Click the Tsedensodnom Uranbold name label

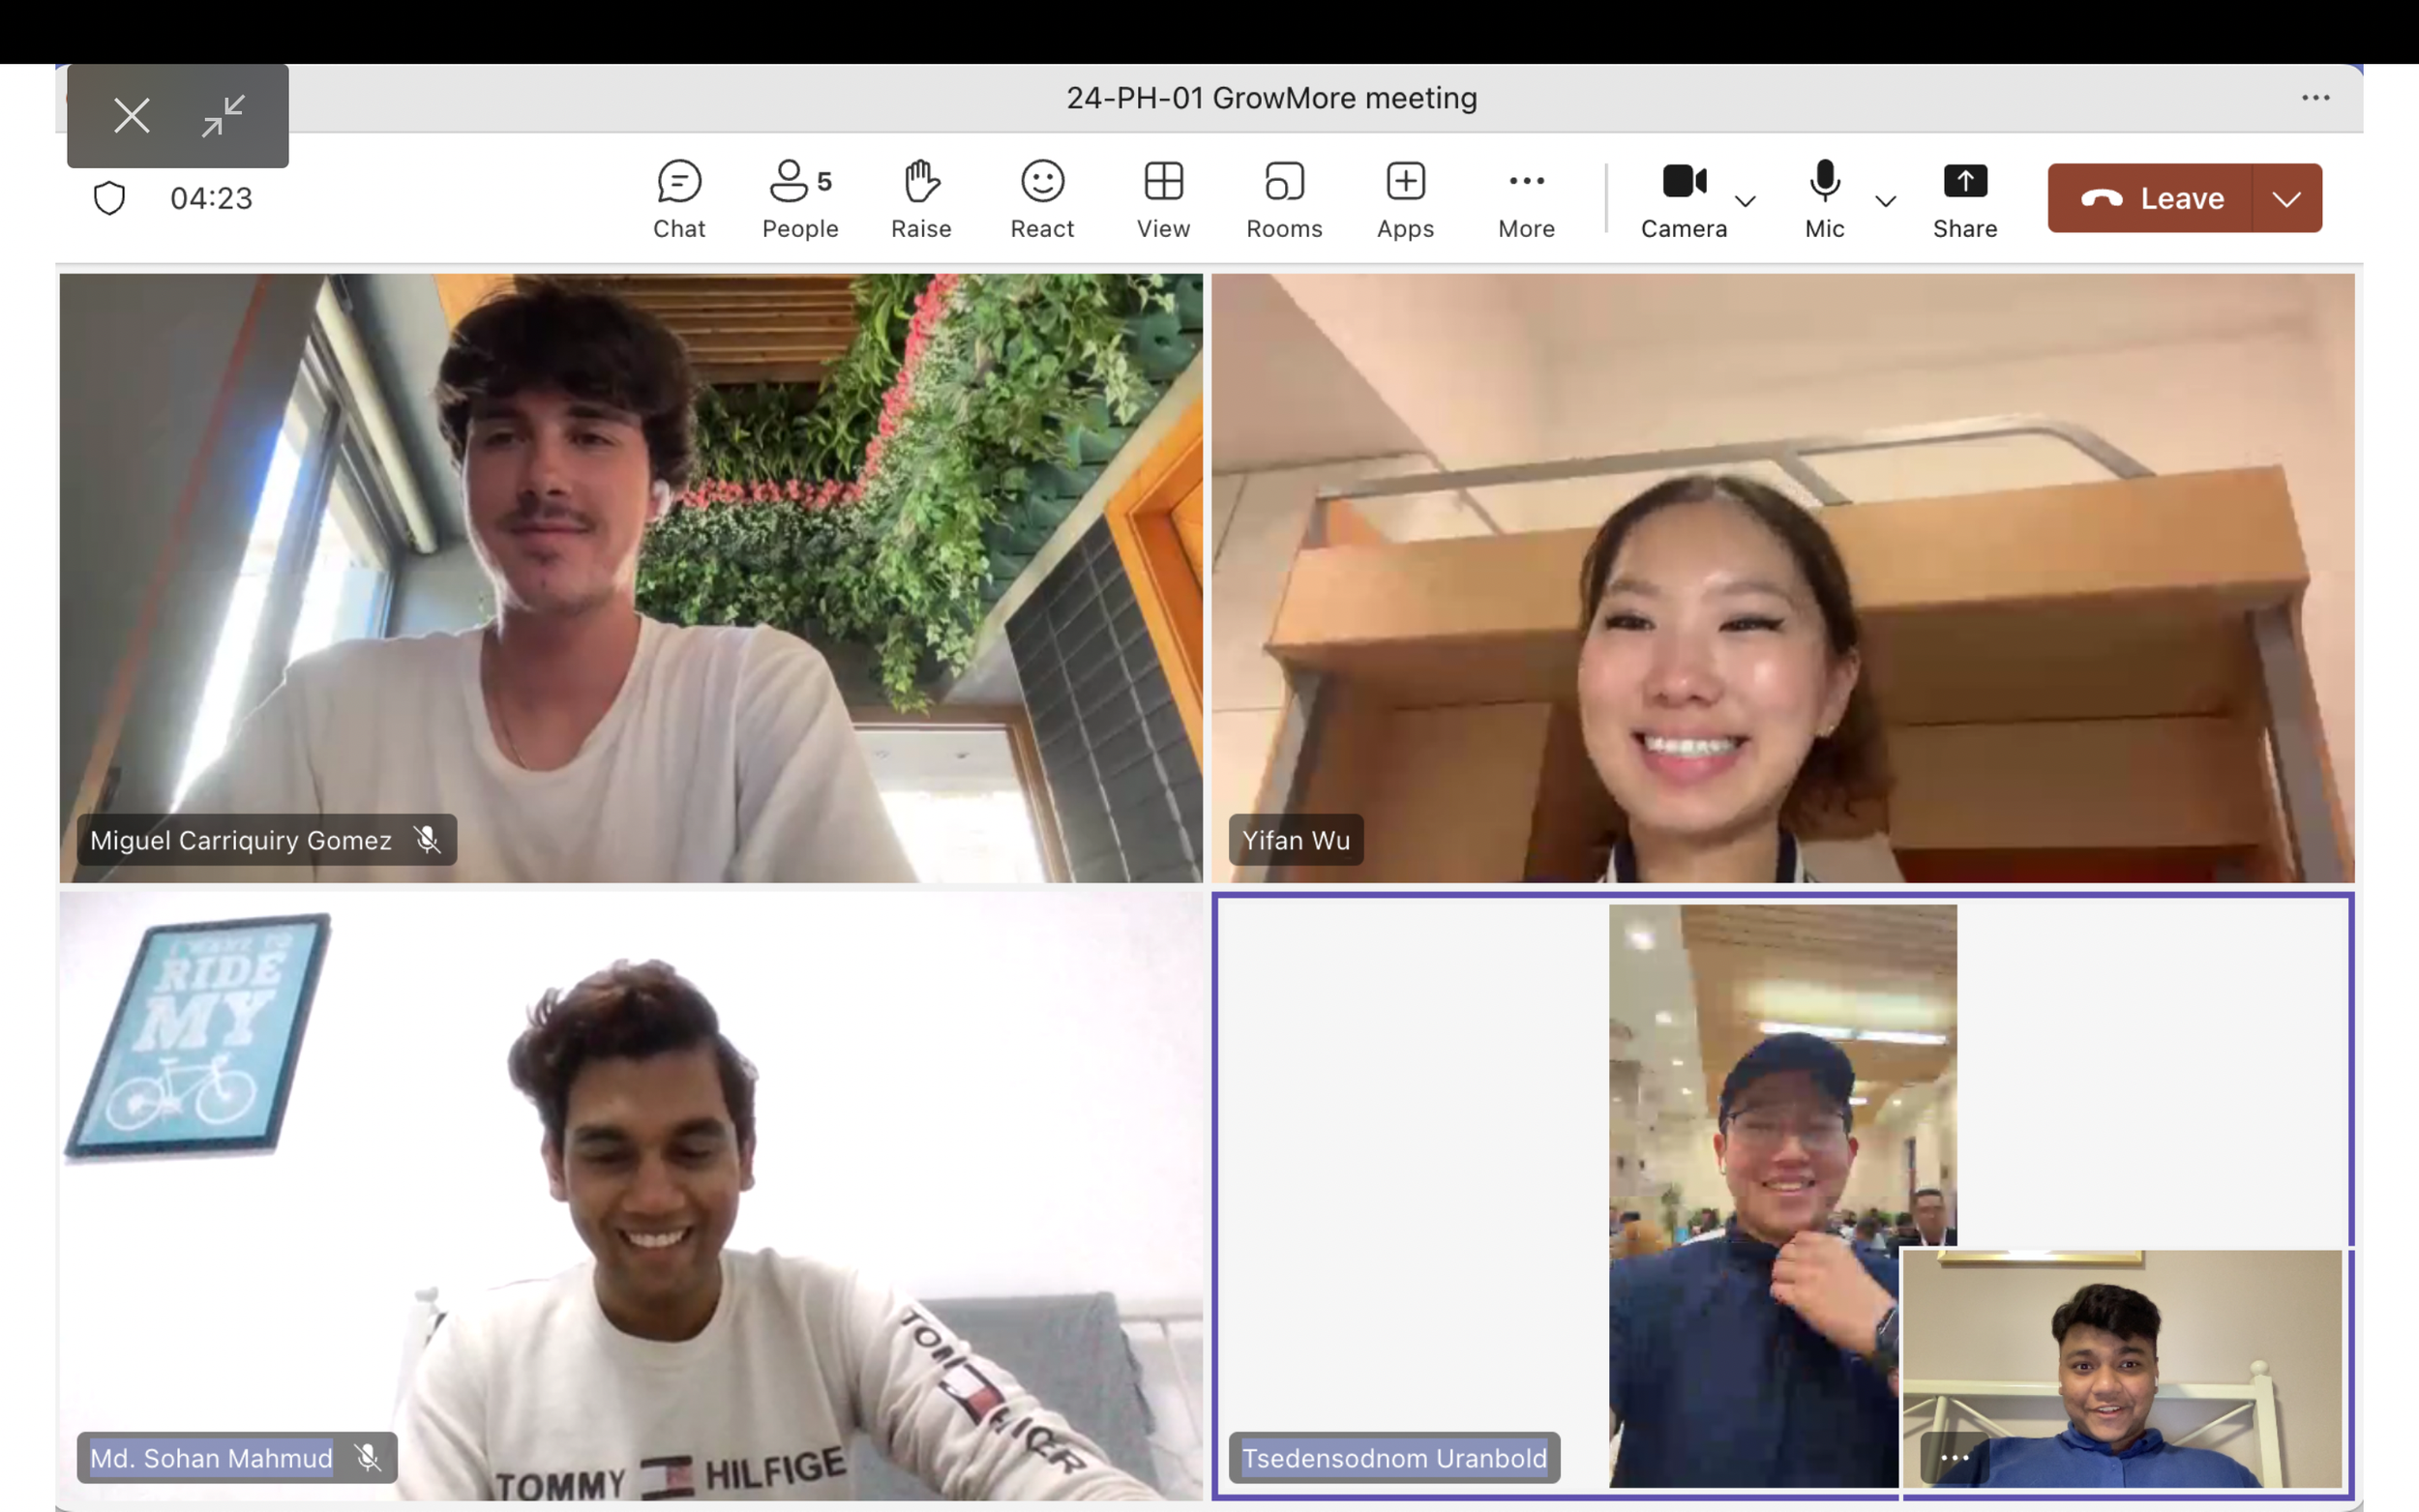pos(1394,1458)
